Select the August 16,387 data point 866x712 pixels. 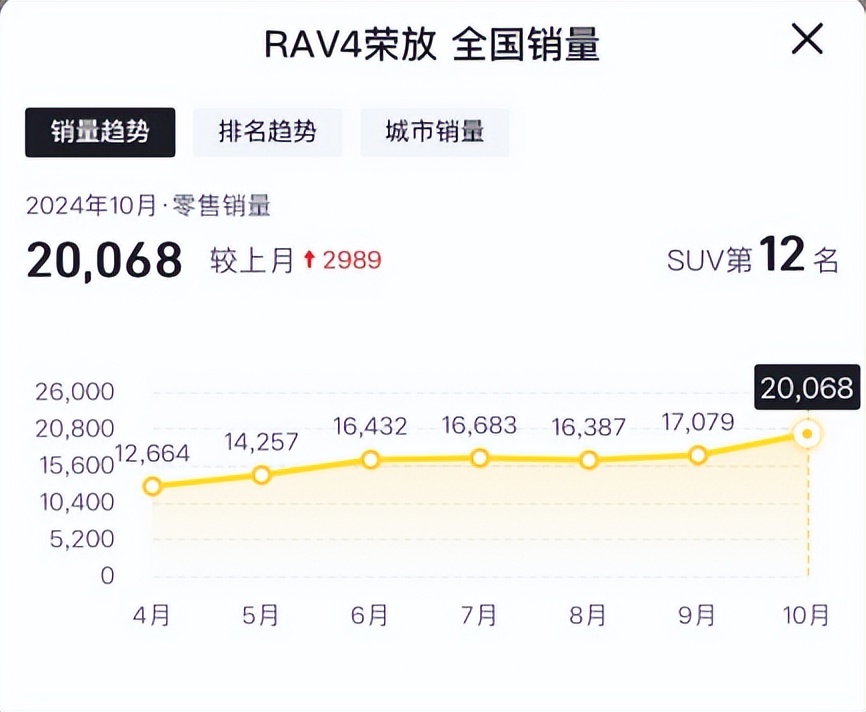coord(588,460)
